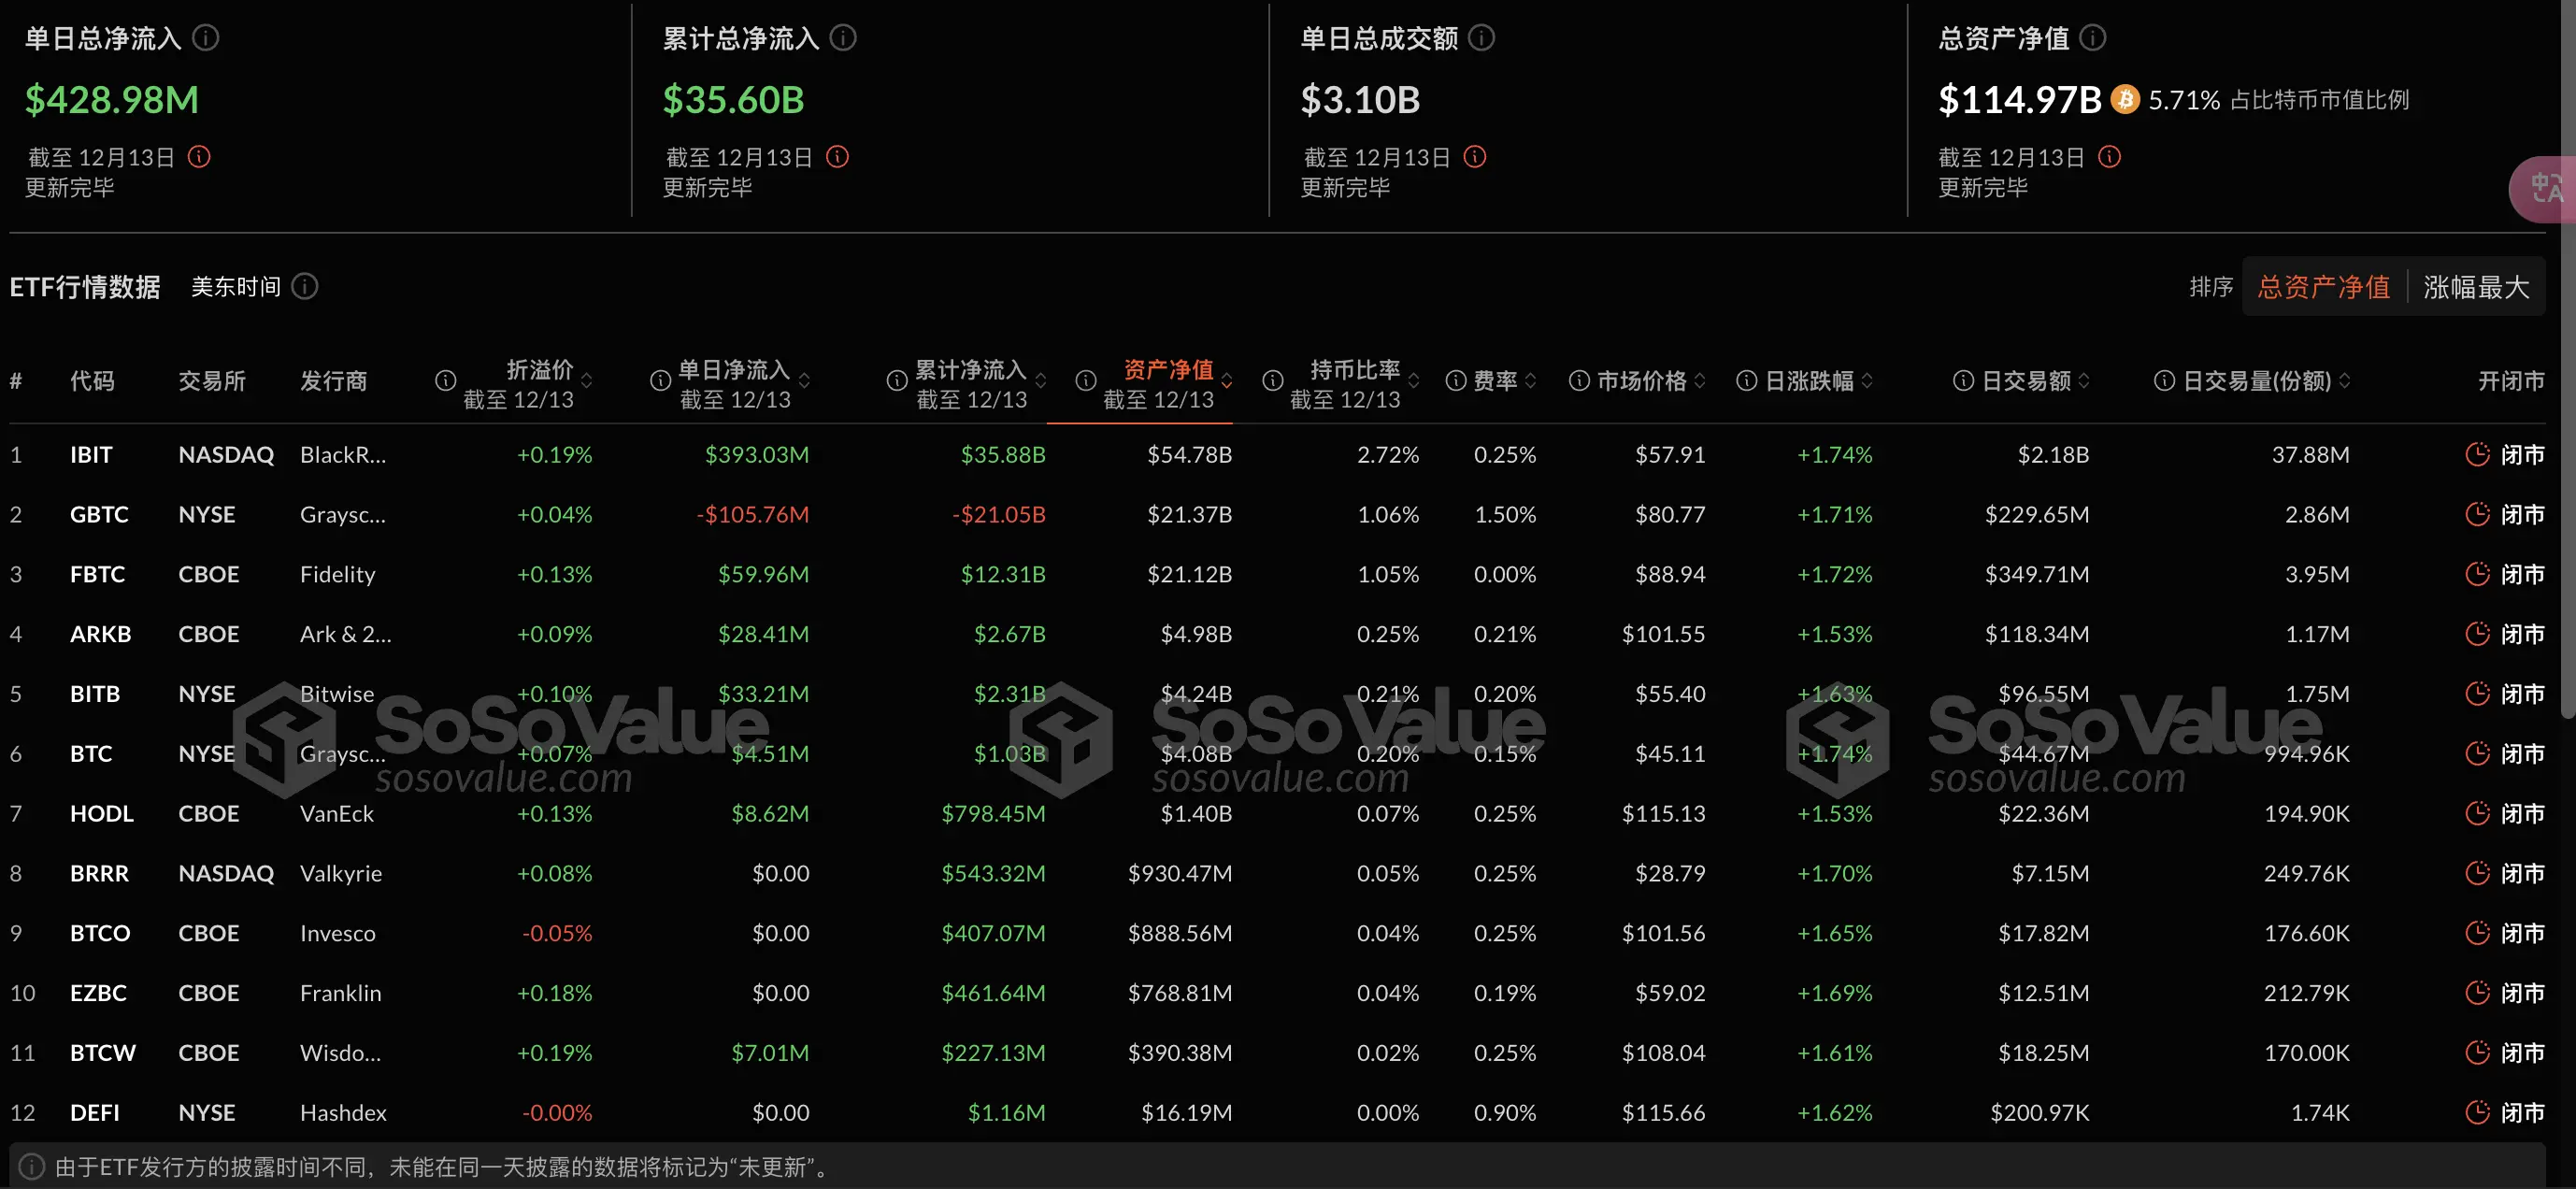Select the 总资产净值 sort tab

pos(2324,287)
